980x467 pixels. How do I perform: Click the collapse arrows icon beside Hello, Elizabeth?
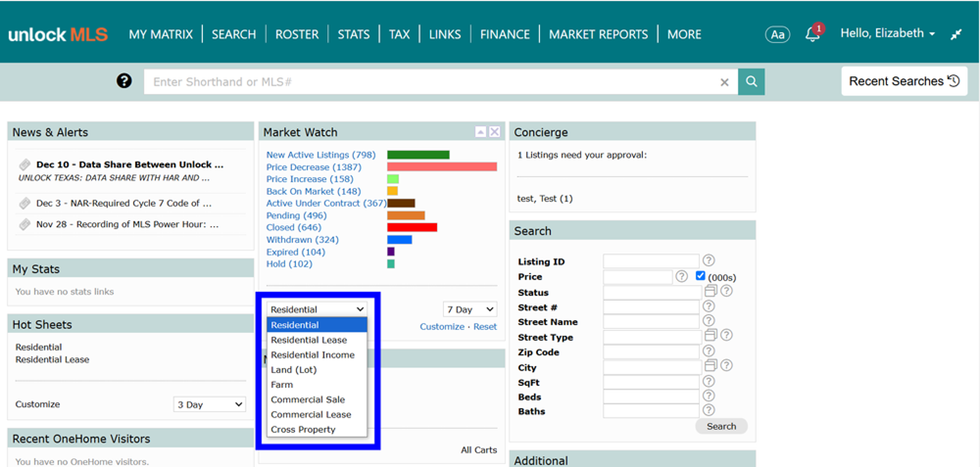point(956,34)
